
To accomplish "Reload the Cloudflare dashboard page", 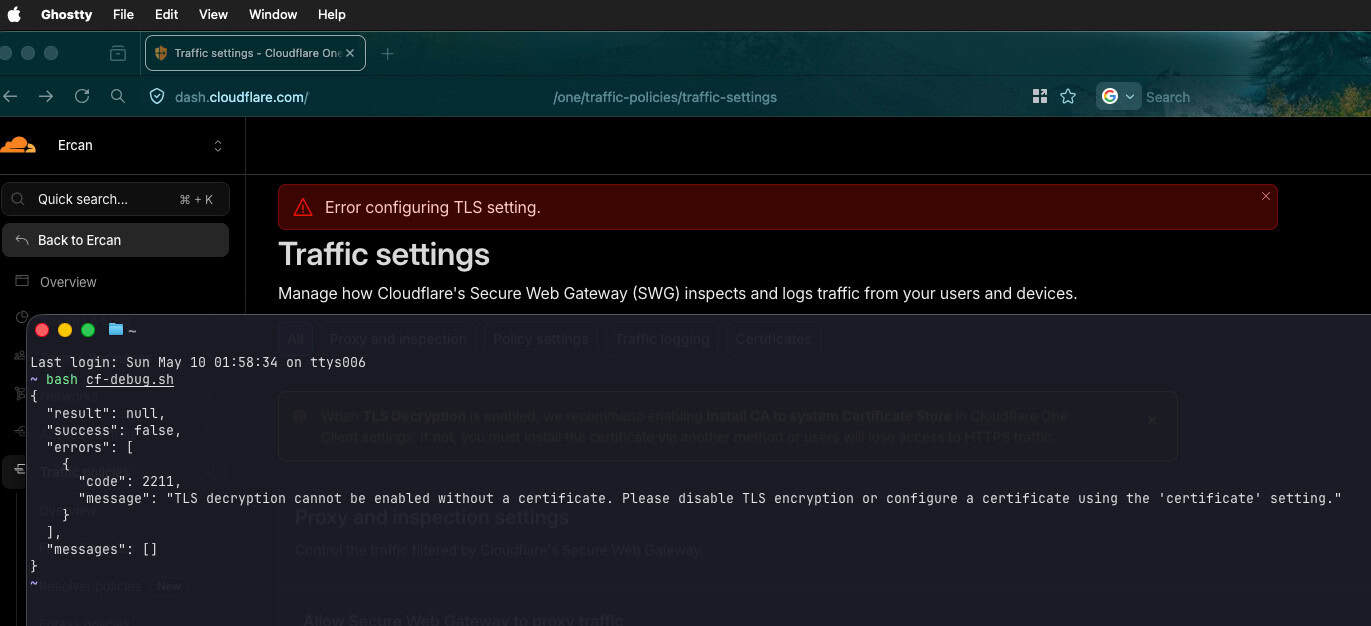I will tap(82, 96).
